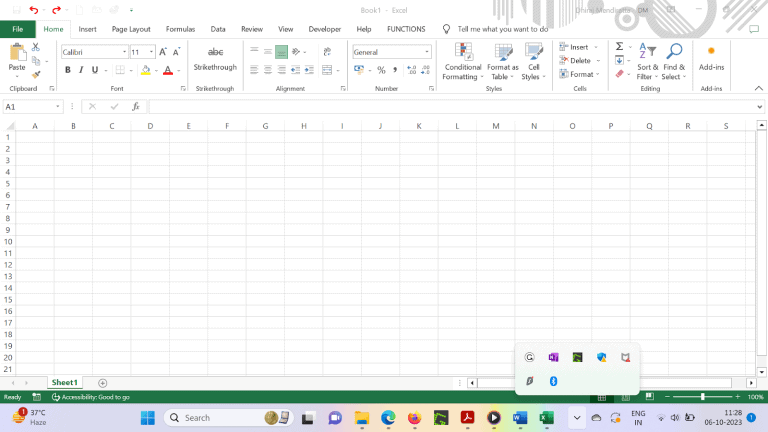Open the Formulas ribbon tab
Viewport: 768px width, 432px height.
coord(180,29)
